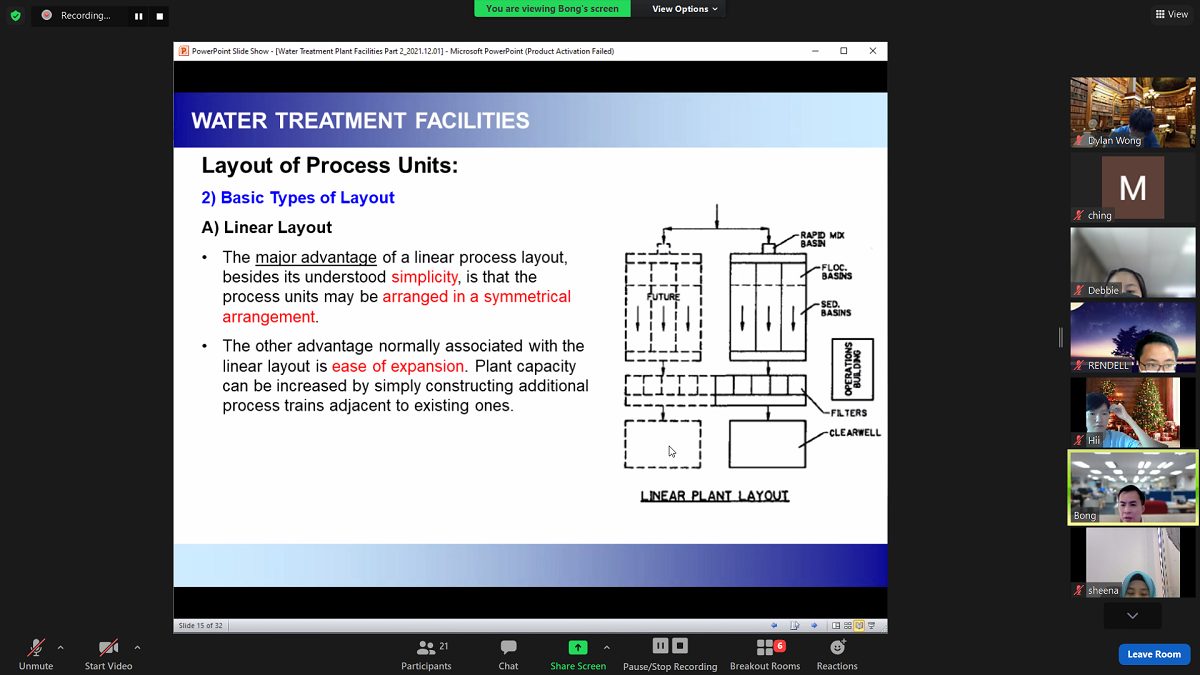
Task: Click the 'FUTURE' dashed basin in diagram
Action: (663, 306)
